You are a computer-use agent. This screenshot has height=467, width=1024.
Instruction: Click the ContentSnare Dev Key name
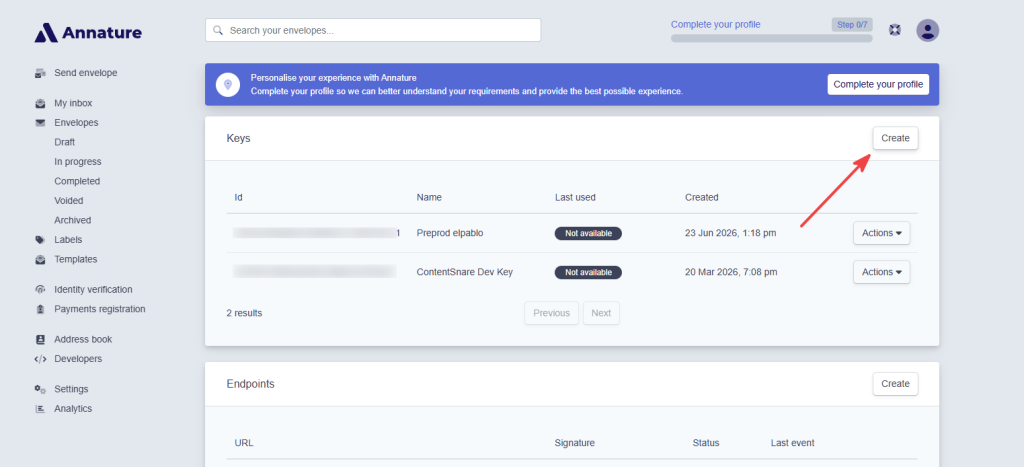coord(464,272)
